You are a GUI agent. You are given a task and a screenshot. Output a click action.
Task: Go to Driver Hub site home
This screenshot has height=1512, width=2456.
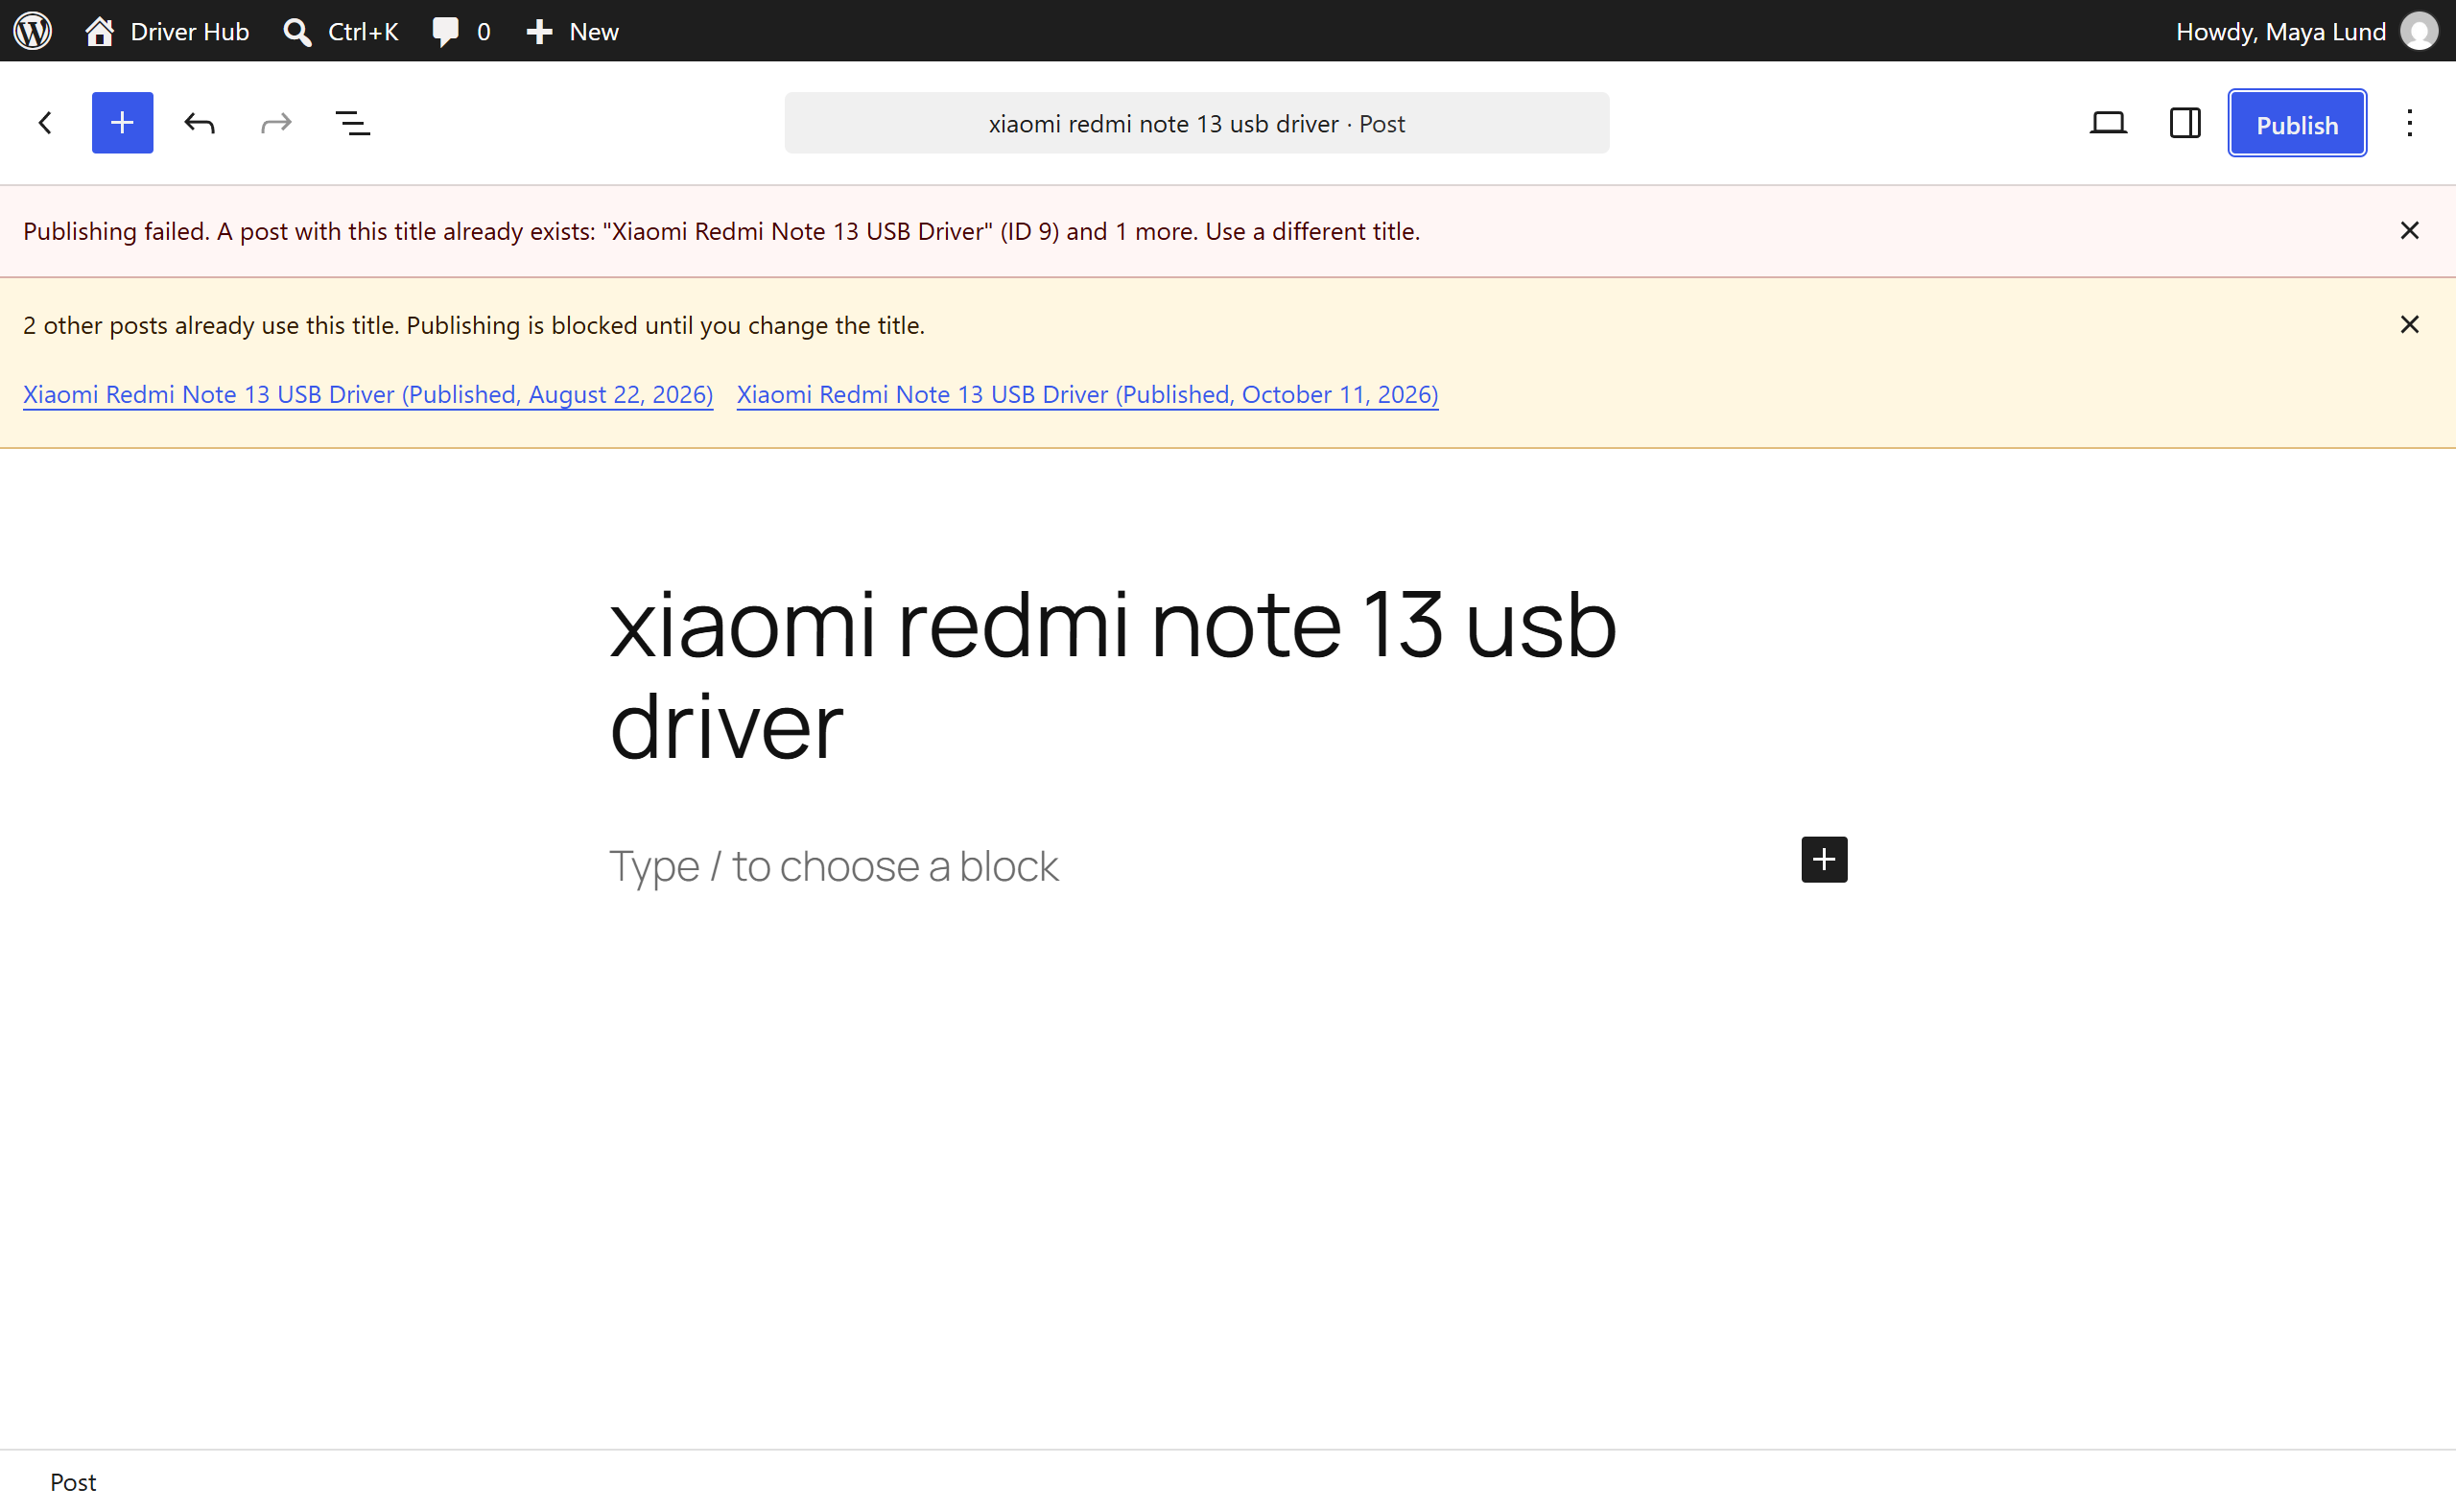167,31
